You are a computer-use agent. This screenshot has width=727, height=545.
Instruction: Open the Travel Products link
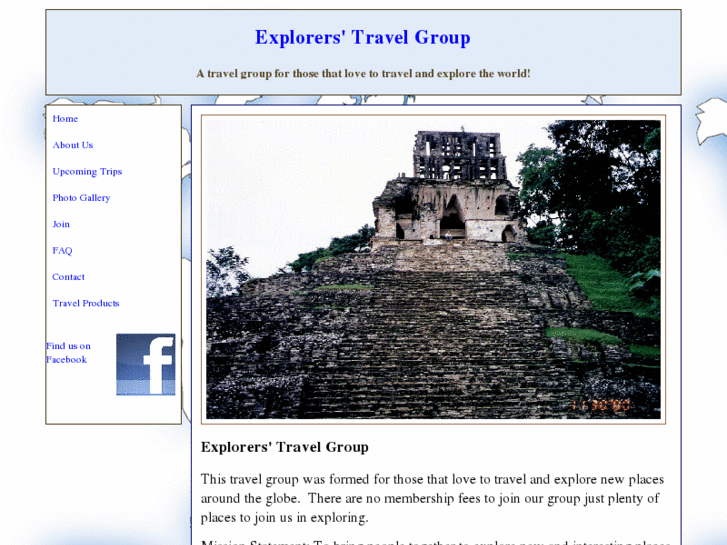coord(86,303)
